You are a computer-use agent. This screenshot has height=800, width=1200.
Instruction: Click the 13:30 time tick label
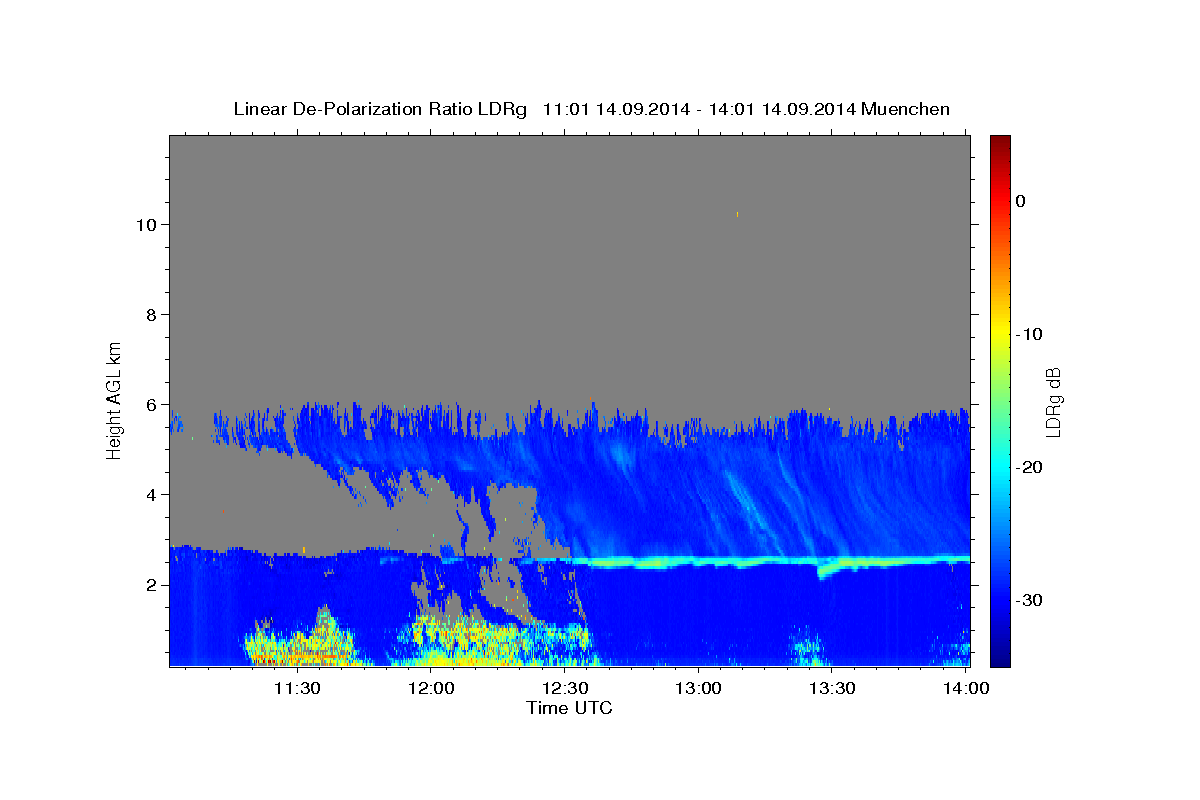pyautogui.click(x=831, y=688)
